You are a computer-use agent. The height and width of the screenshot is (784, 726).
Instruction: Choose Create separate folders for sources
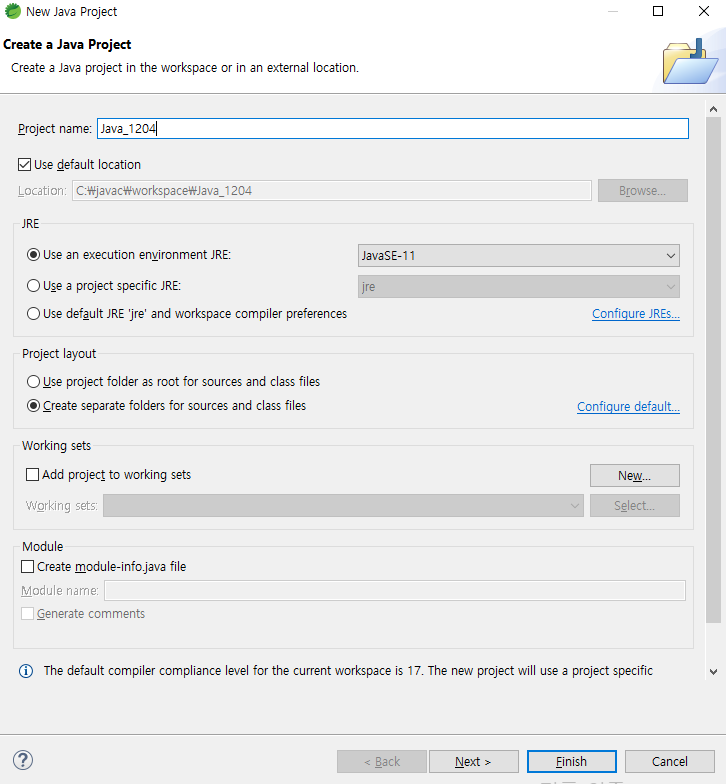(34, 406)
